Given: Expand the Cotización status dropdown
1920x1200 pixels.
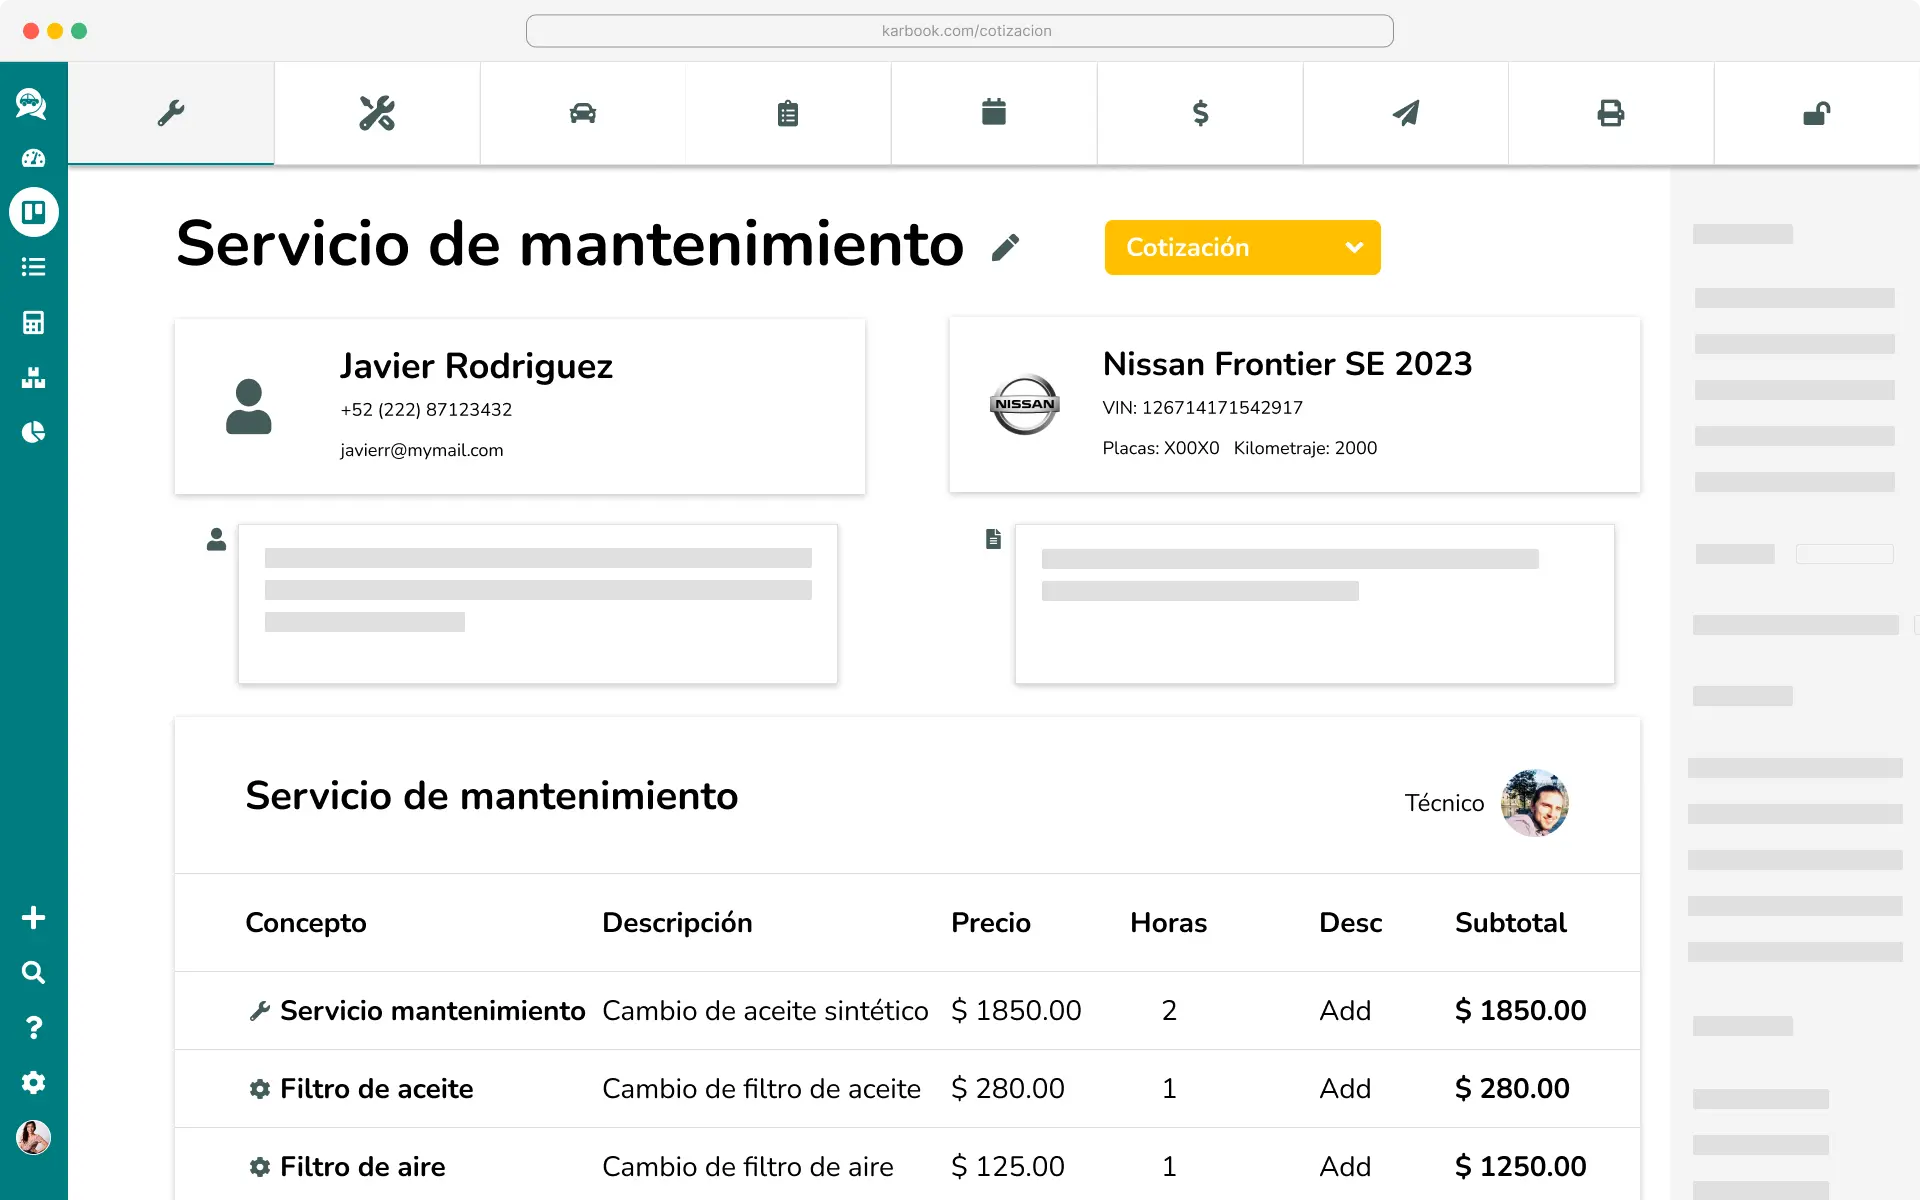Looking at the screenshot, I should coord(1242,247).
